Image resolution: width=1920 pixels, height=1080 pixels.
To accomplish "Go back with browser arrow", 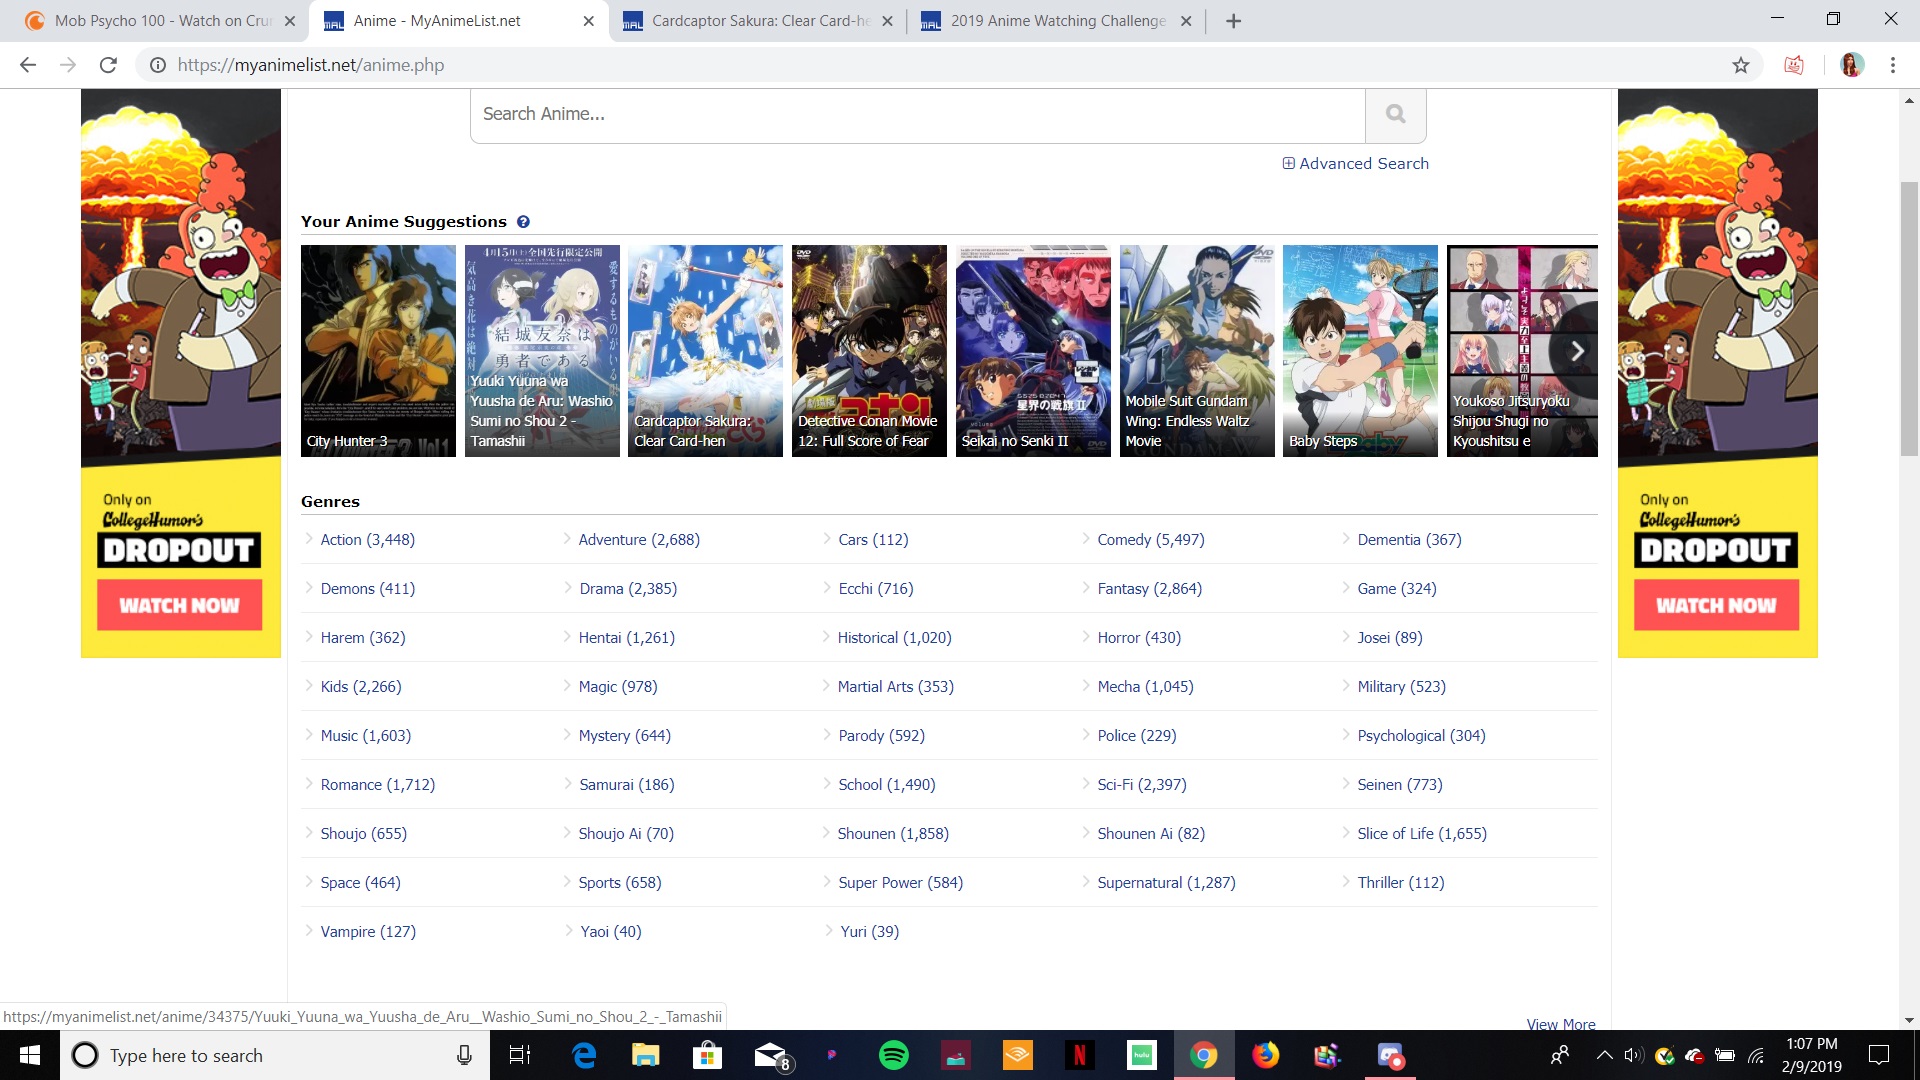I will pyautogui.click(x=28, y=65).
